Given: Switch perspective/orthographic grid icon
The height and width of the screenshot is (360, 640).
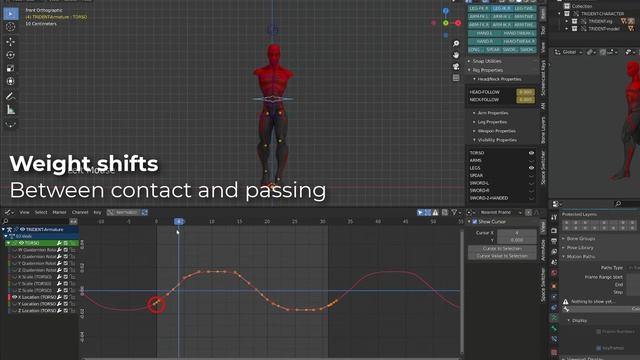Looking at the screenshot, I should tap(456, 78).
